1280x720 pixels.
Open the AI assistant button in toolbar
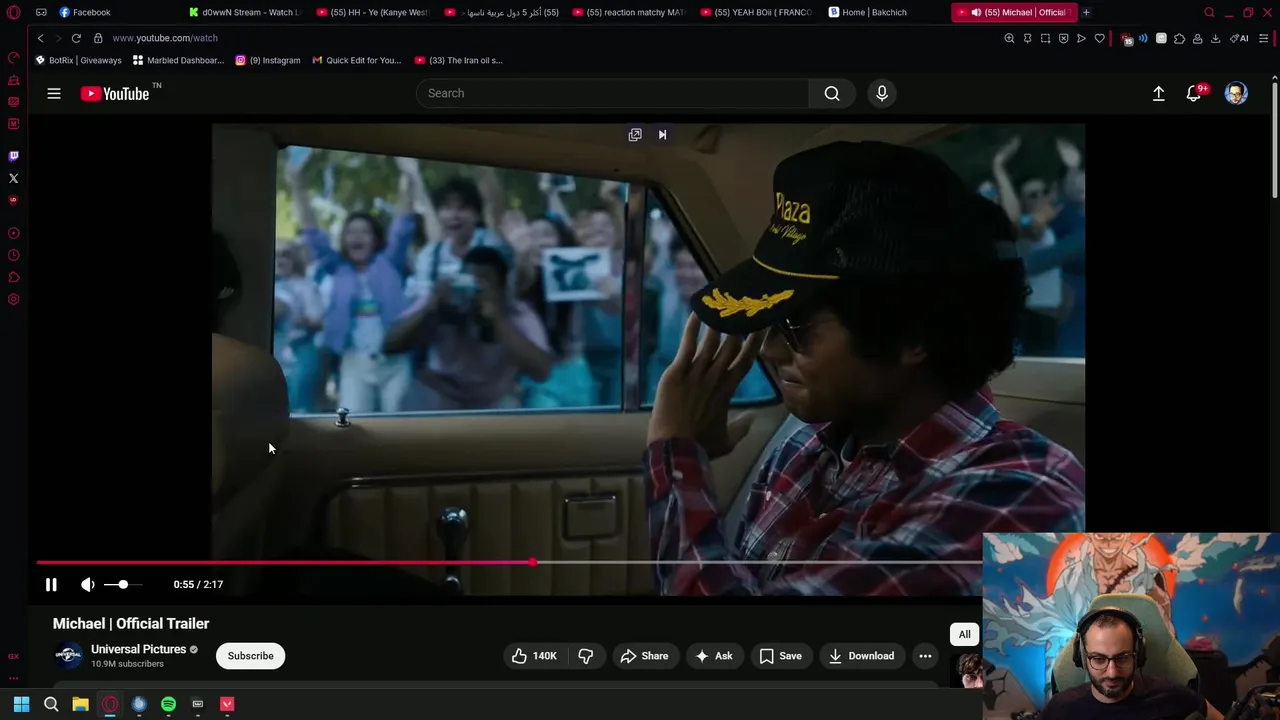(1240, 38)
